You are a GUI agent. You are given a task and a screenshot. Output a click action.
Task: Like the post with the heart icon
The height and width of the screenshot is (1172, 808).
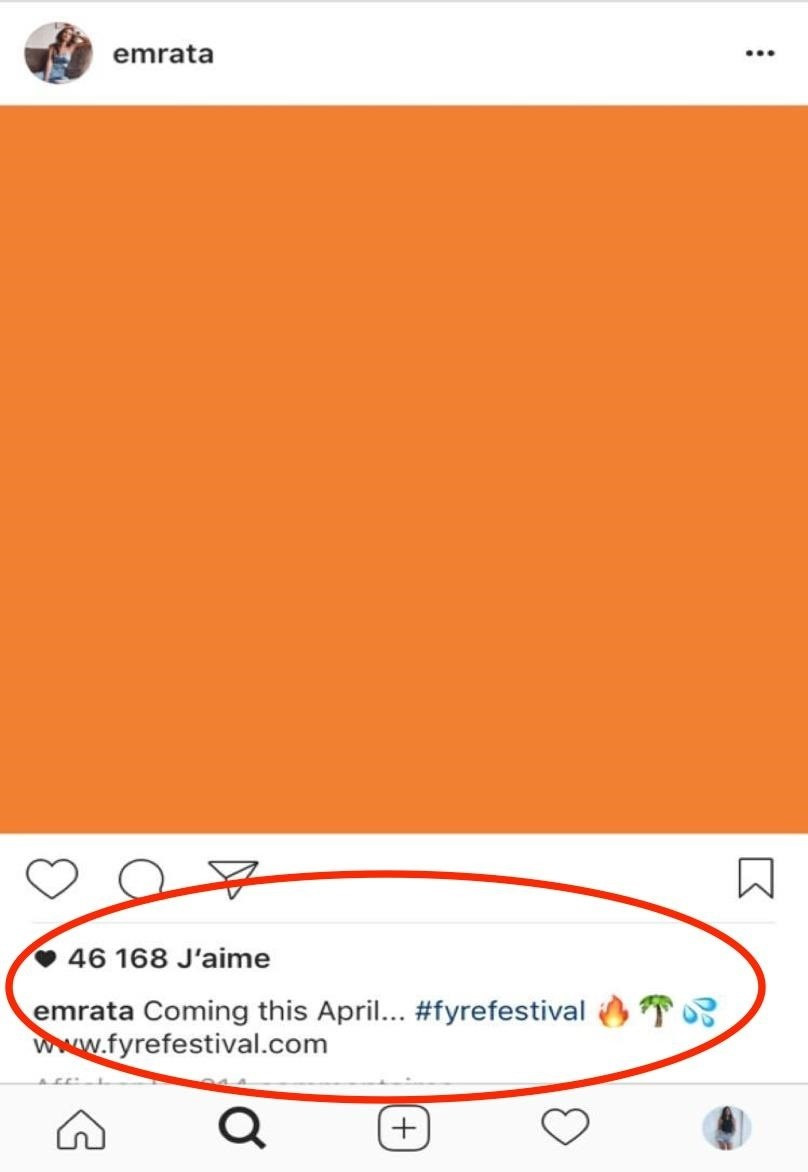(x=52, y=878)
